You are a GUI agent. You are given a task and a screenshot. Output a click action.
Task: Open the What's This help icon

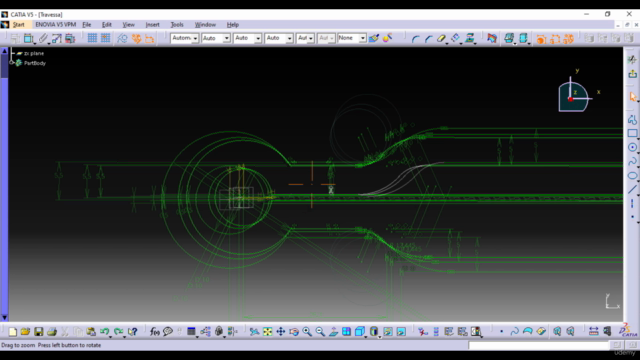[x=132, y=331]
